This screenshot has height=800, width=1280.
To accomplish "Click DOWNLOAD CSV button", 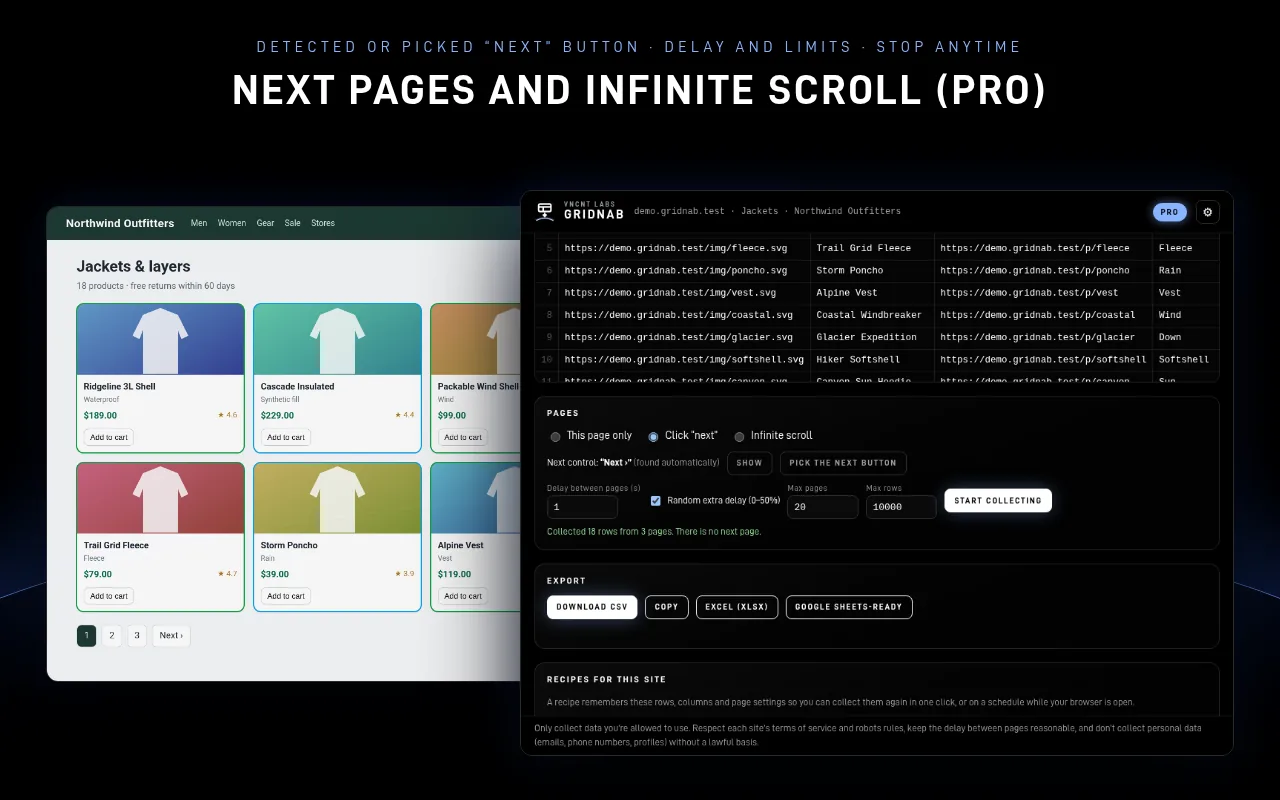I will 592,607.
